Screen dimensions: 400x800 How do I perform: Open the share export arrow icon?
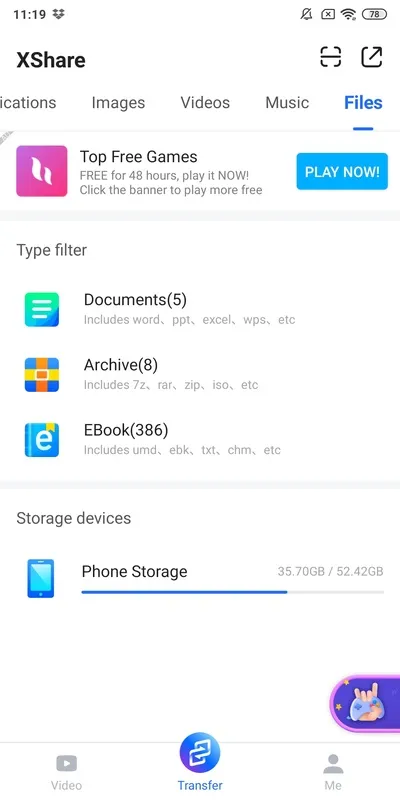371,57
